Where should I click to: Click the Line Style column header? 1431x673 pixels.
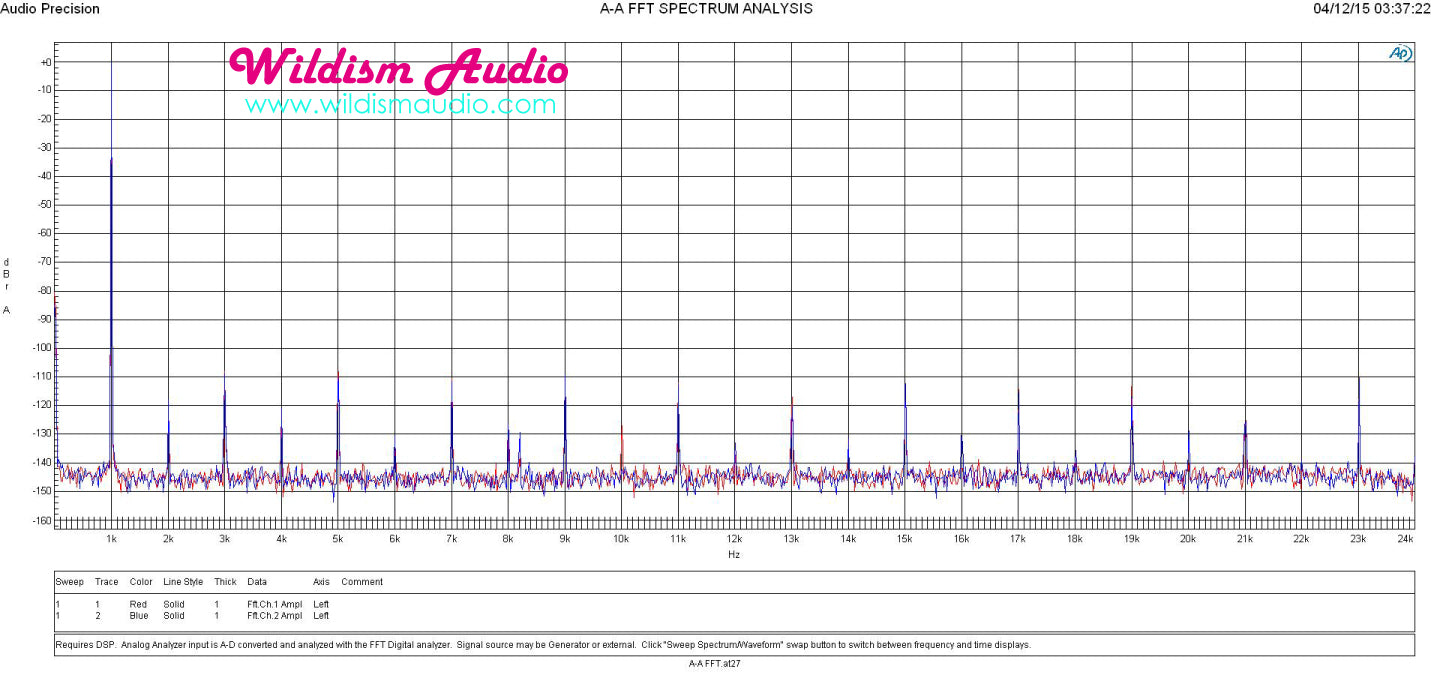183,582
